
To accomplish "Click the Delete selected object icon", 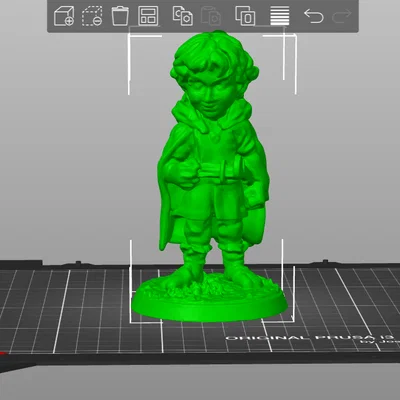I will click(92, 16).
